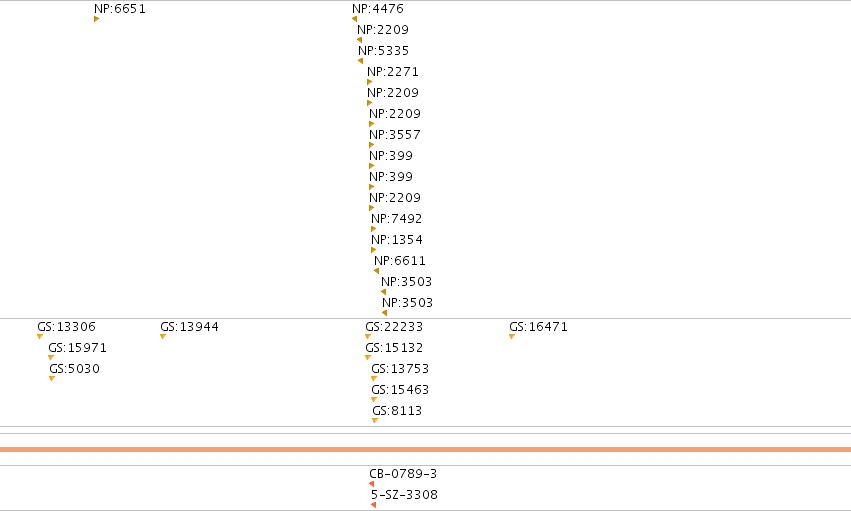This screenshot has height=511, width=851.
Task: Select the down-triangle marker under GS:15463
Action: click(x=374, y=400)
